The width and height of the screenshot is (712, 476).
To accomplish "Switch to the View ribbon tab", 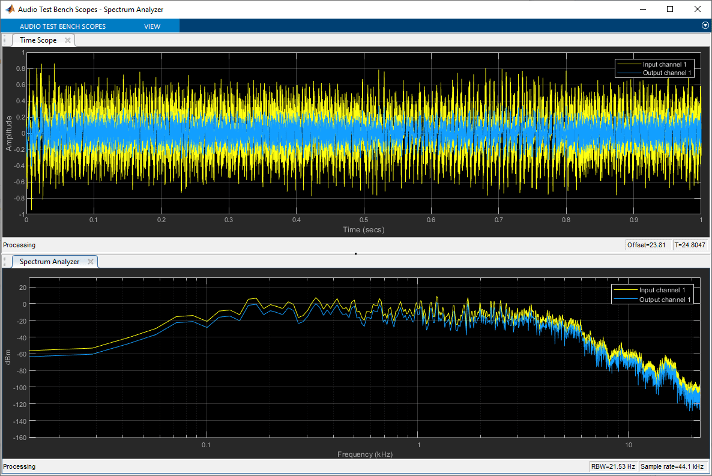I will (x=153, y=24).
